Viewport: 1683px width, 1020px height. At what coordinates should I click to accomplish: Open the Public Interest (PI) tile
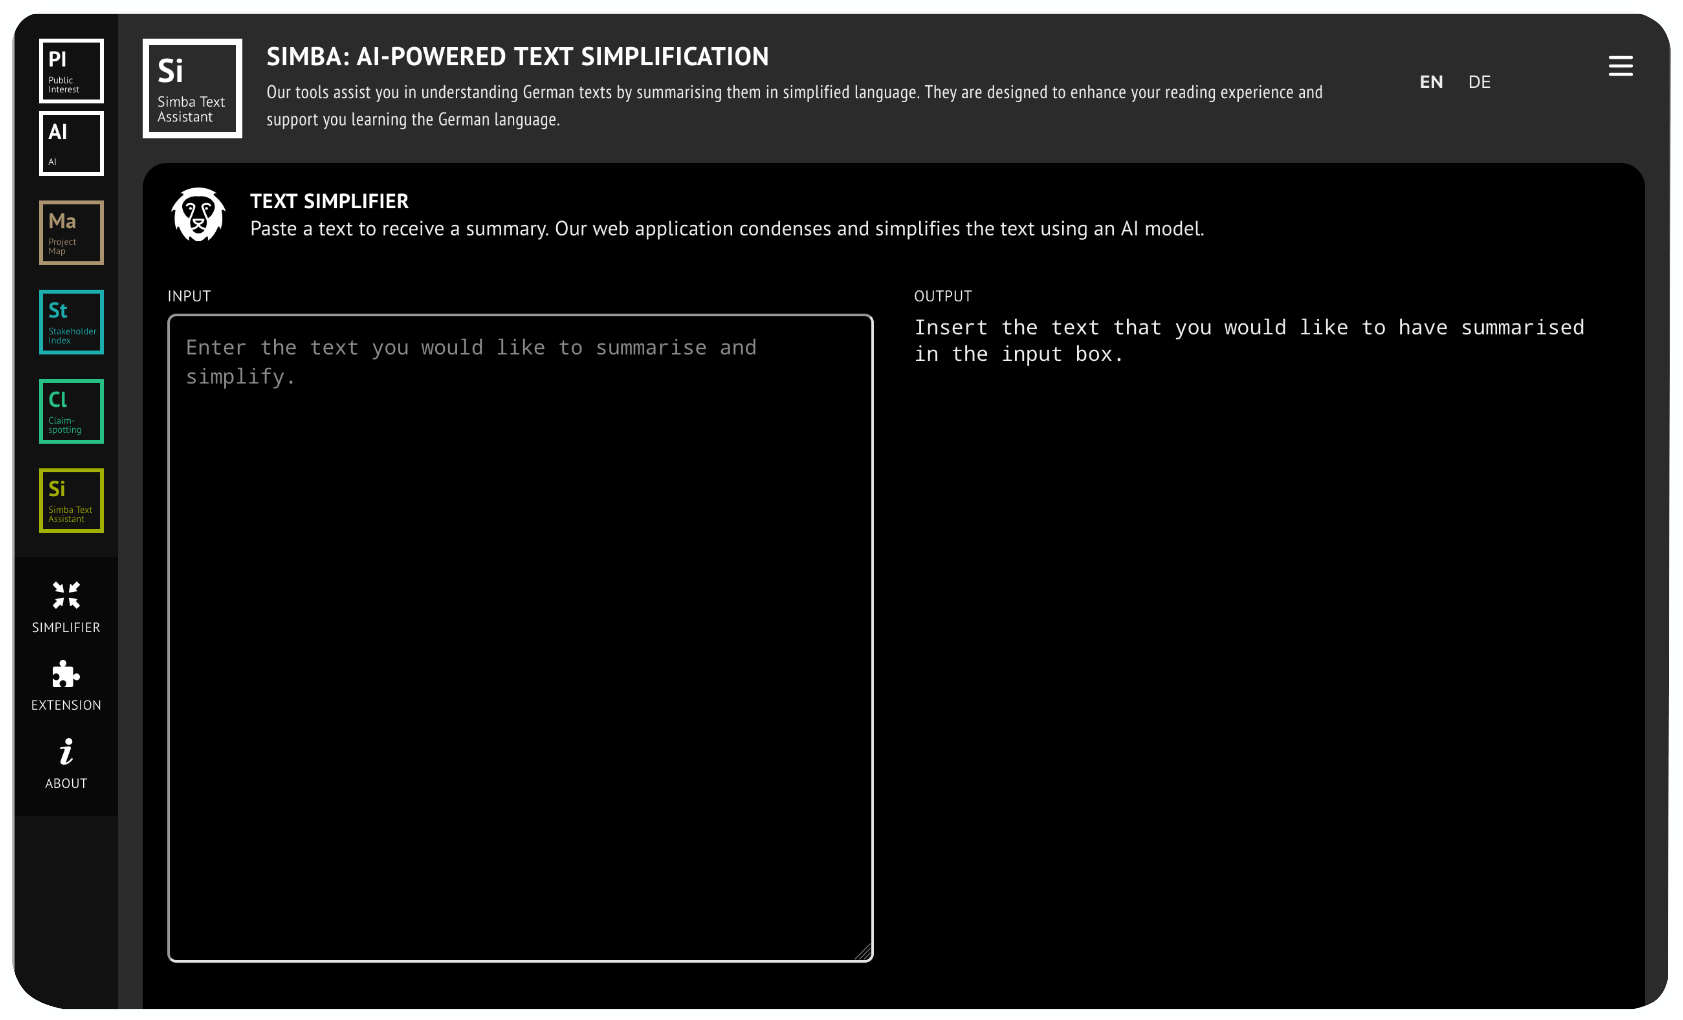[x=71, y=71]
